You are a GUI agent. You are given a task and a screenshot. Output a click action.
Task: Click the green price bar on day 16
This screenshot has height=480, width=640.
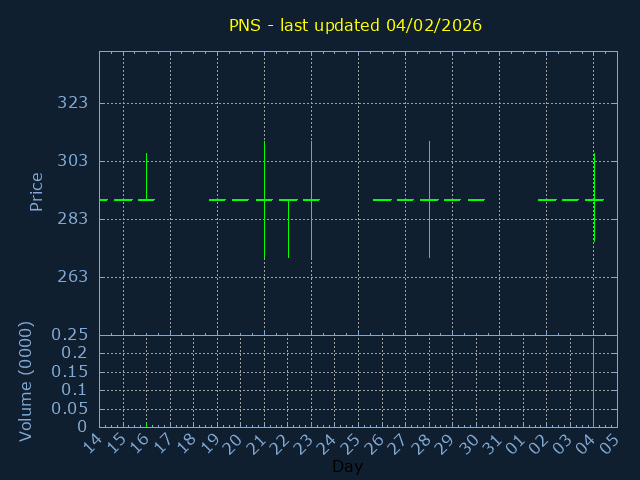click(x=146, y=176)
